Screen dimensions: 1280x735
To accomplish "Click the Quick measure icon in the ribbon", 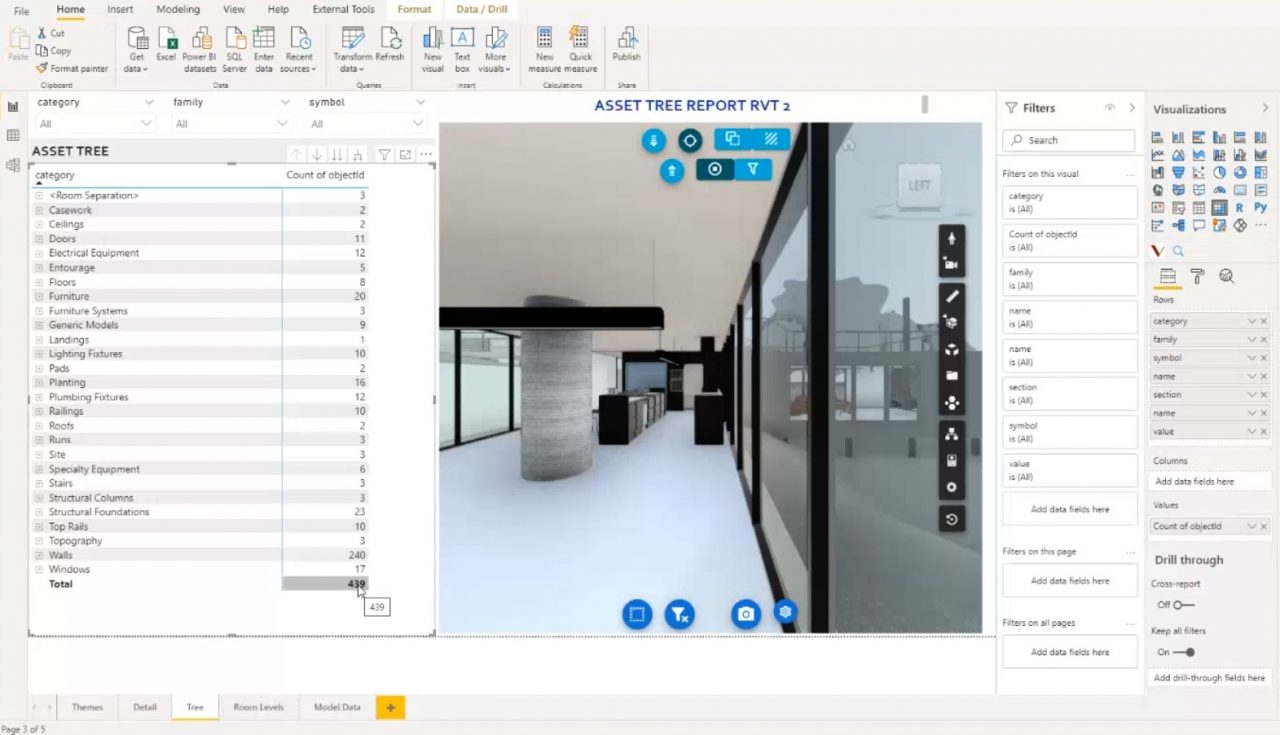I will (x=580, y=45).
